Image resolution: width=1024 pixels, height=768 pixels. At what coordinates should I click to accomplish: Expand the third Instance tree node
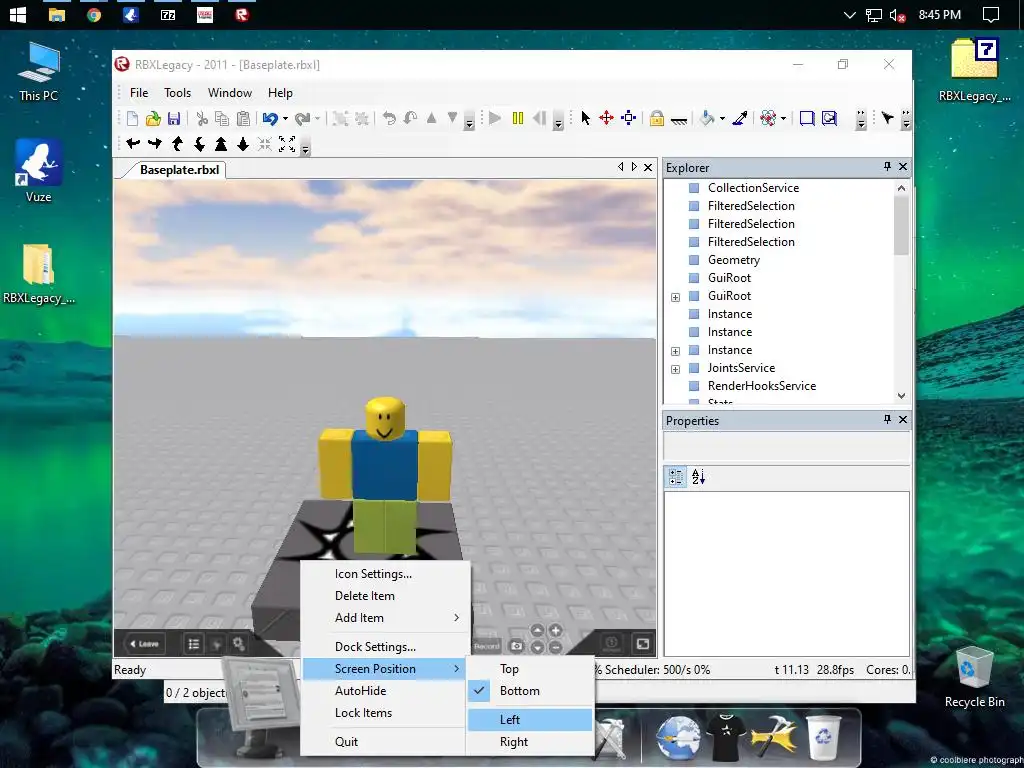[x=675, y=351]
